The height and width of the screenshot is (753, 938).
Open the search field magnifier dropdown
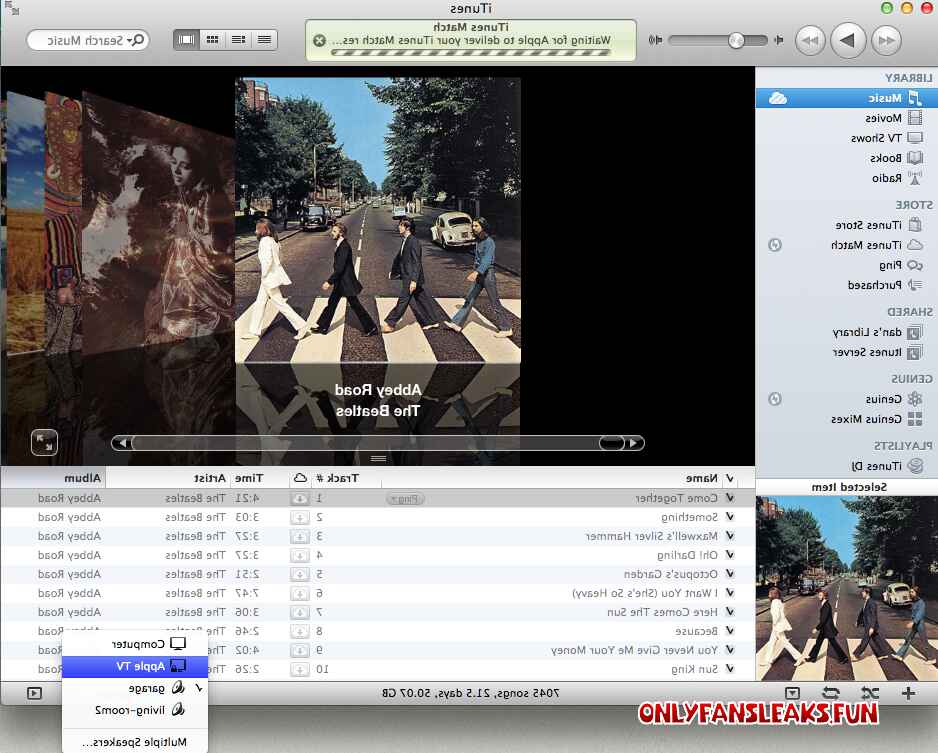[x=136, y=40]
